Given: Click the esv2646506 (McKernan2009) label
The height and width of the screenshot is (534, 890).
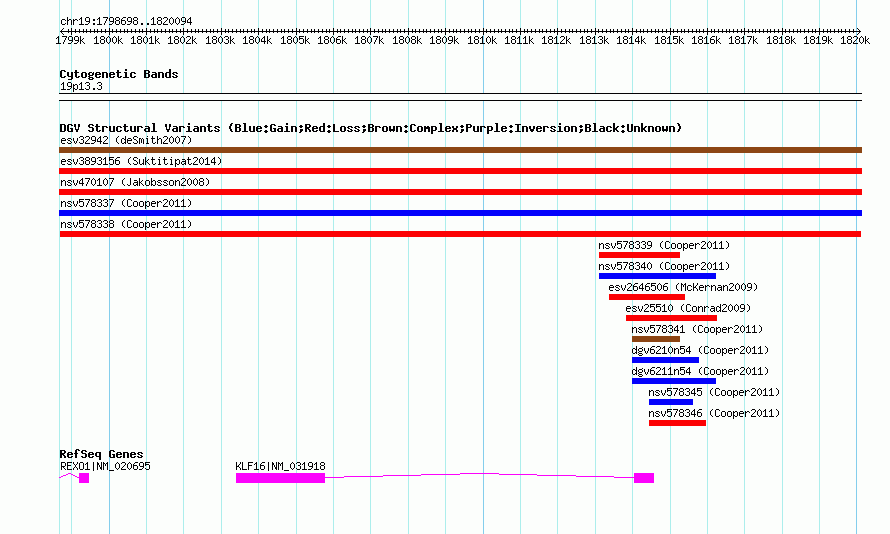Looking at the screenshot, I should pos(683,287).
